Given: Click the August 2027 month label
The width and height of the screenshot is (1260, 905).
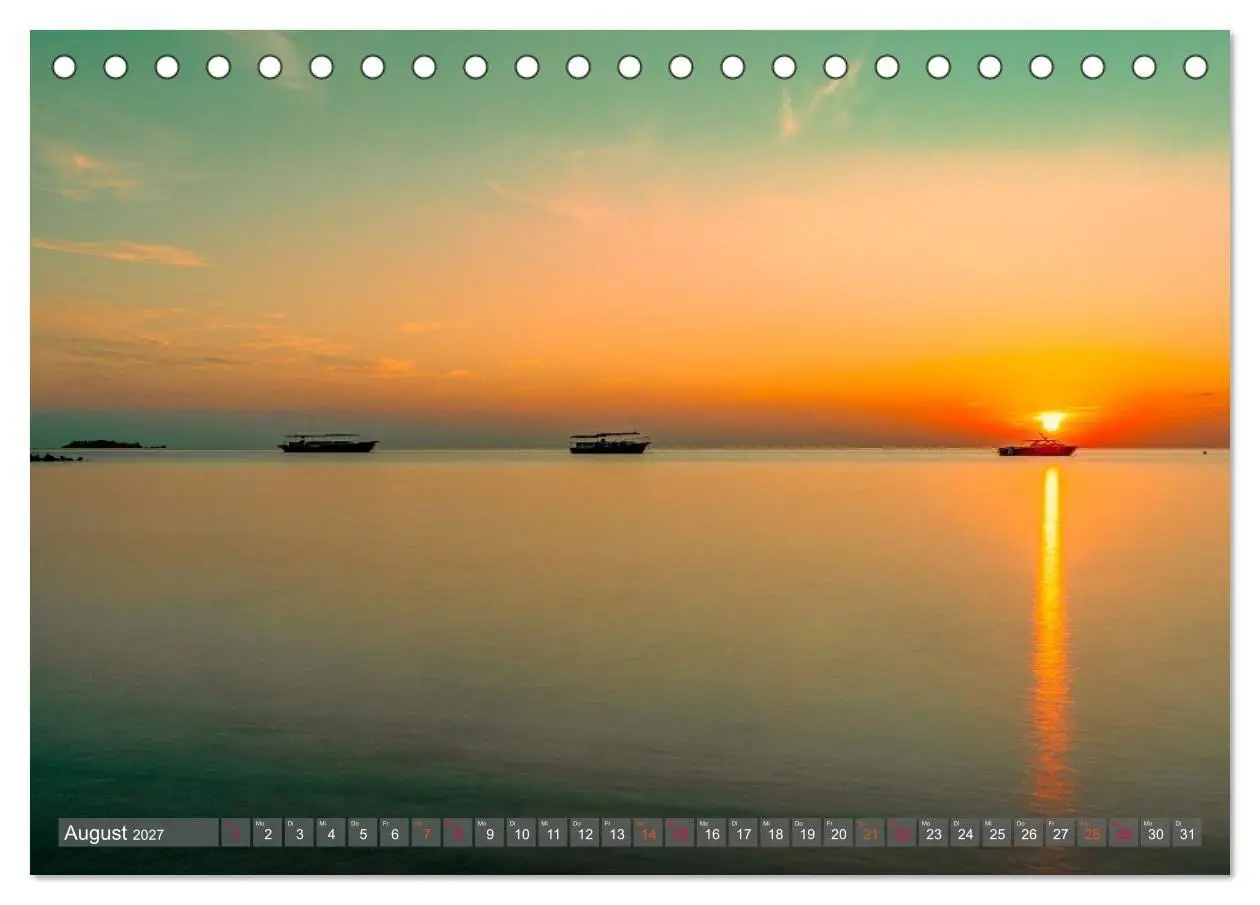Looking at the screenshot, I should [x=114, y=833].
